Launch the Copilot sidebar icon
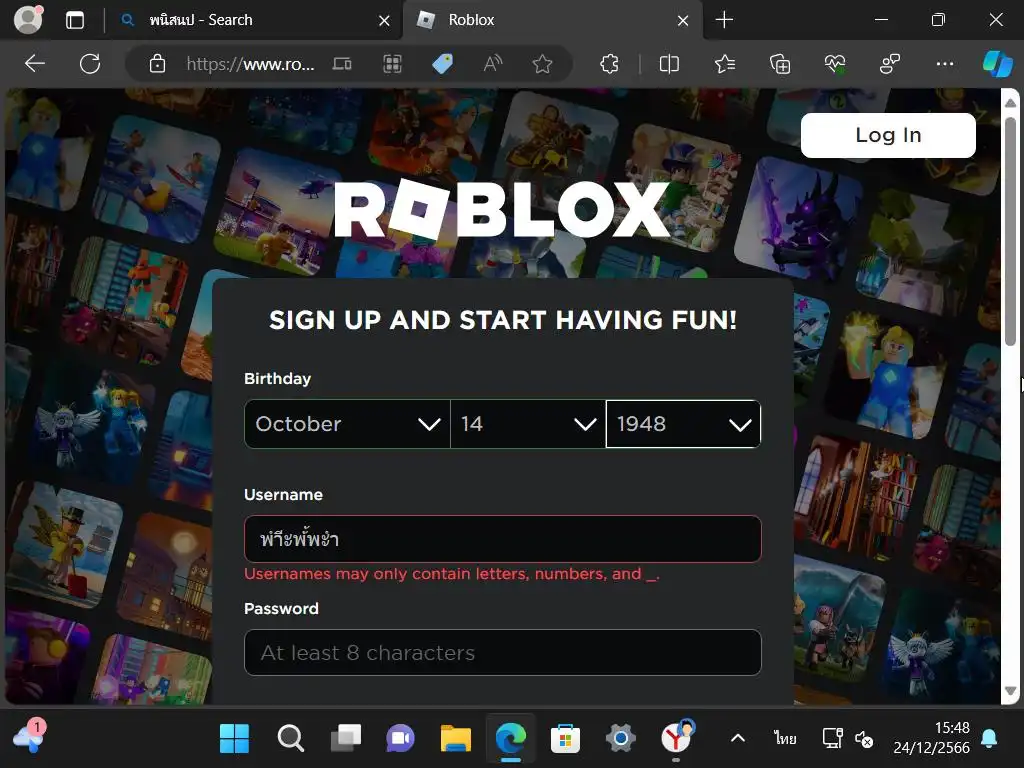This screenshot has height=768, width=1024. [998, 64]
